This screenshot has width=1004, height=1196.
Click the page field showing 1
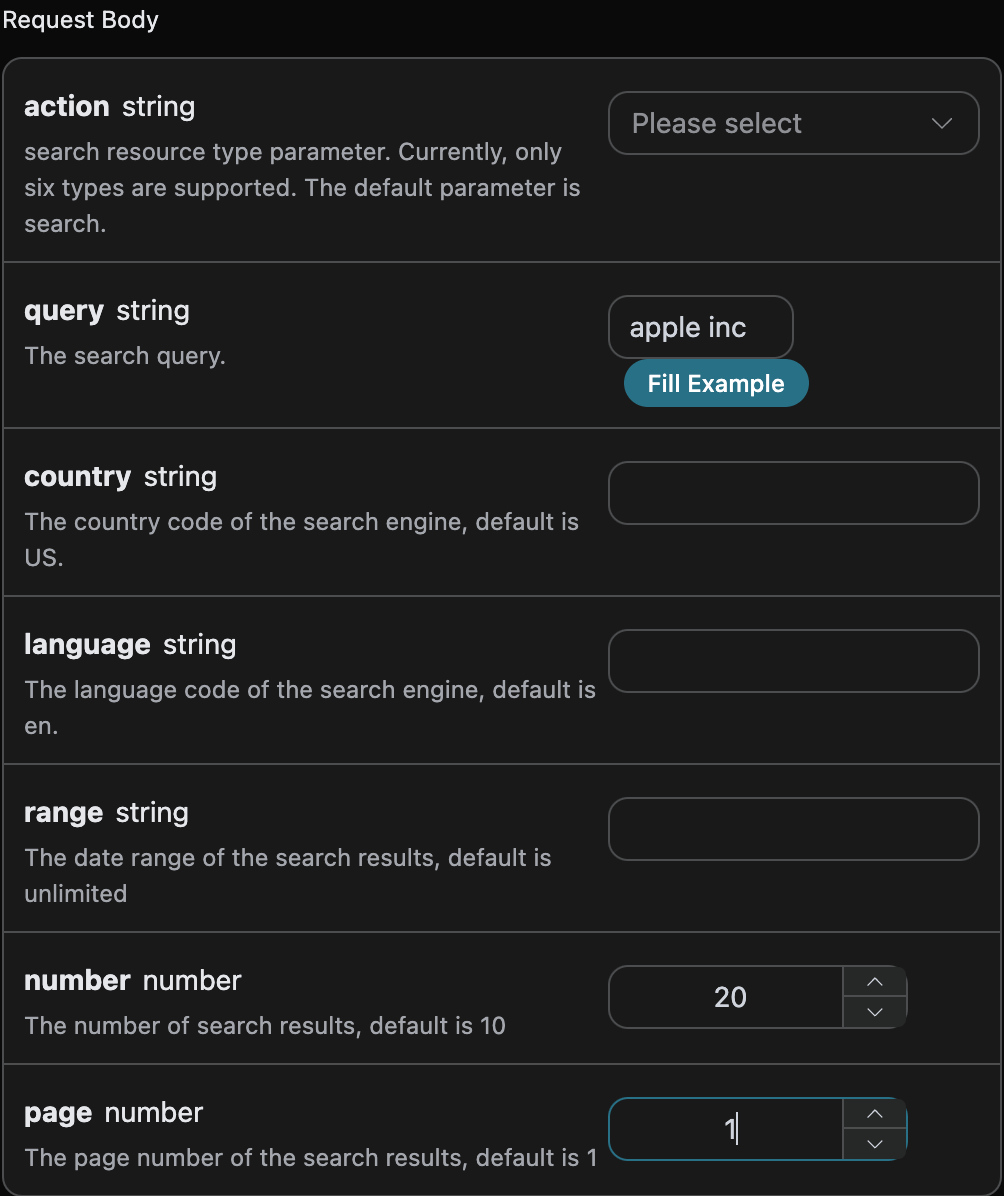(726, 1129)
